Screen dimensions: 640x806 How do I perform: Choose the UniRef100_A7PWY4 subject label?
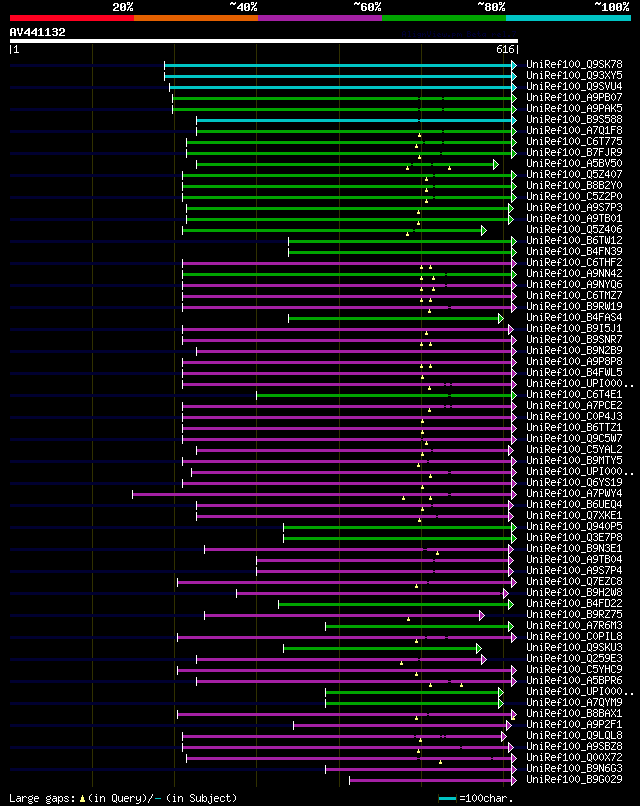coord(574,493)
